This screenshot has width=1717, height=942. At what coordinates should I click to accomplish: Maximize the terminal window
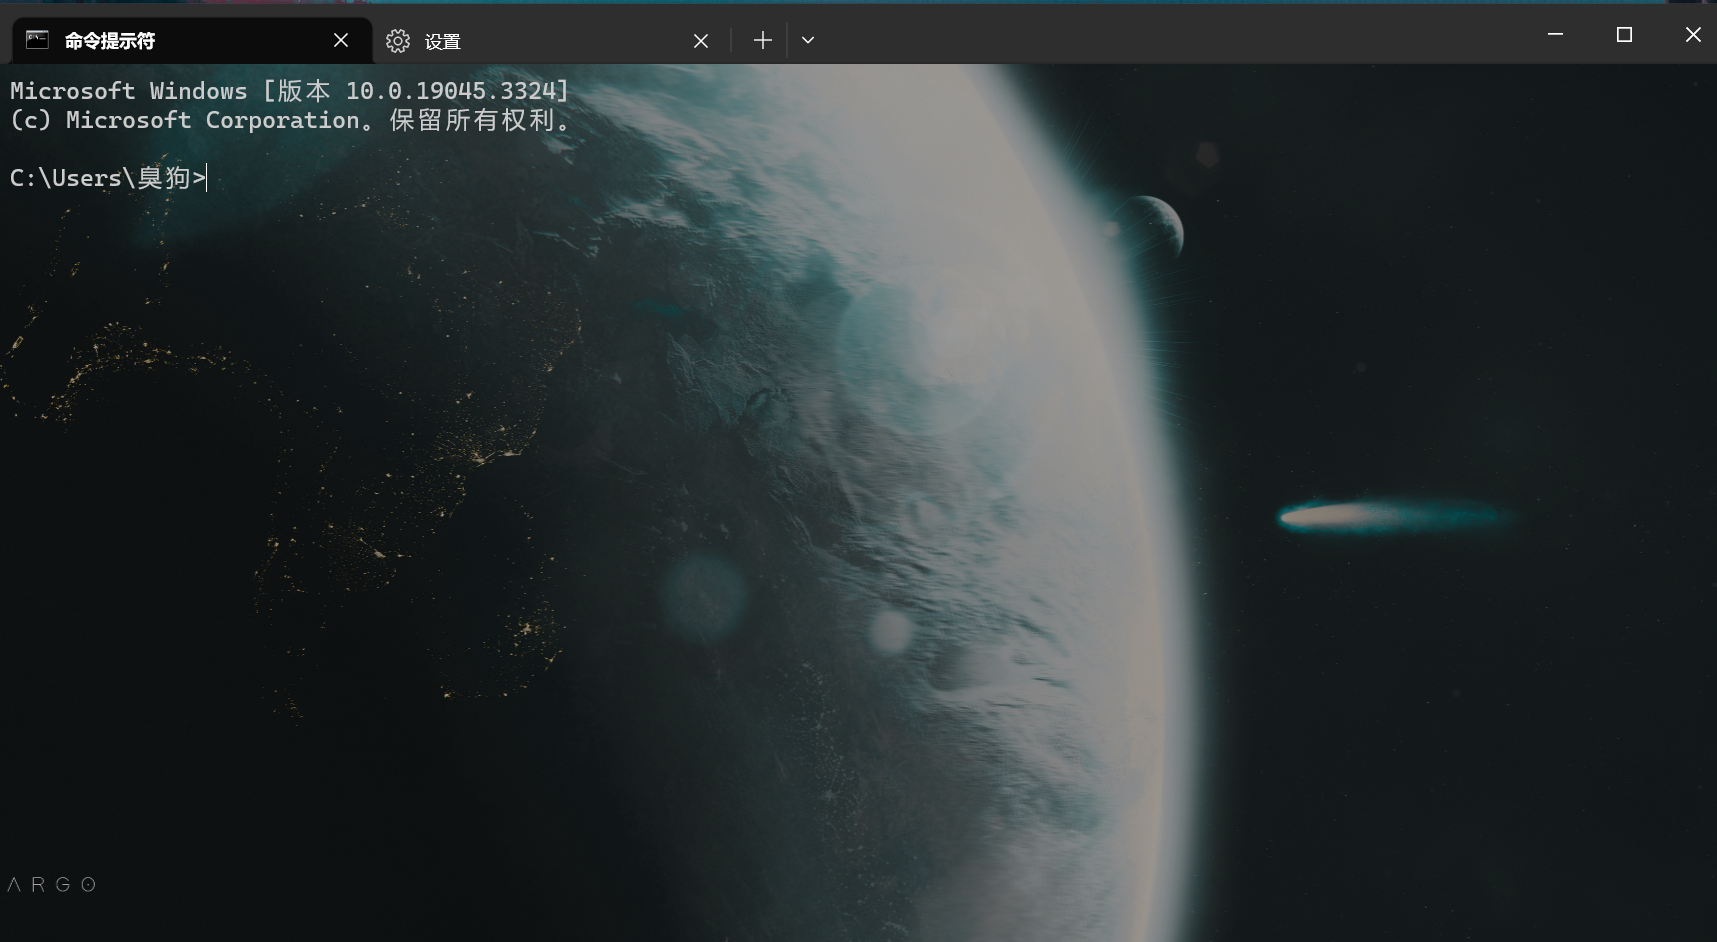pos(1624,35)
